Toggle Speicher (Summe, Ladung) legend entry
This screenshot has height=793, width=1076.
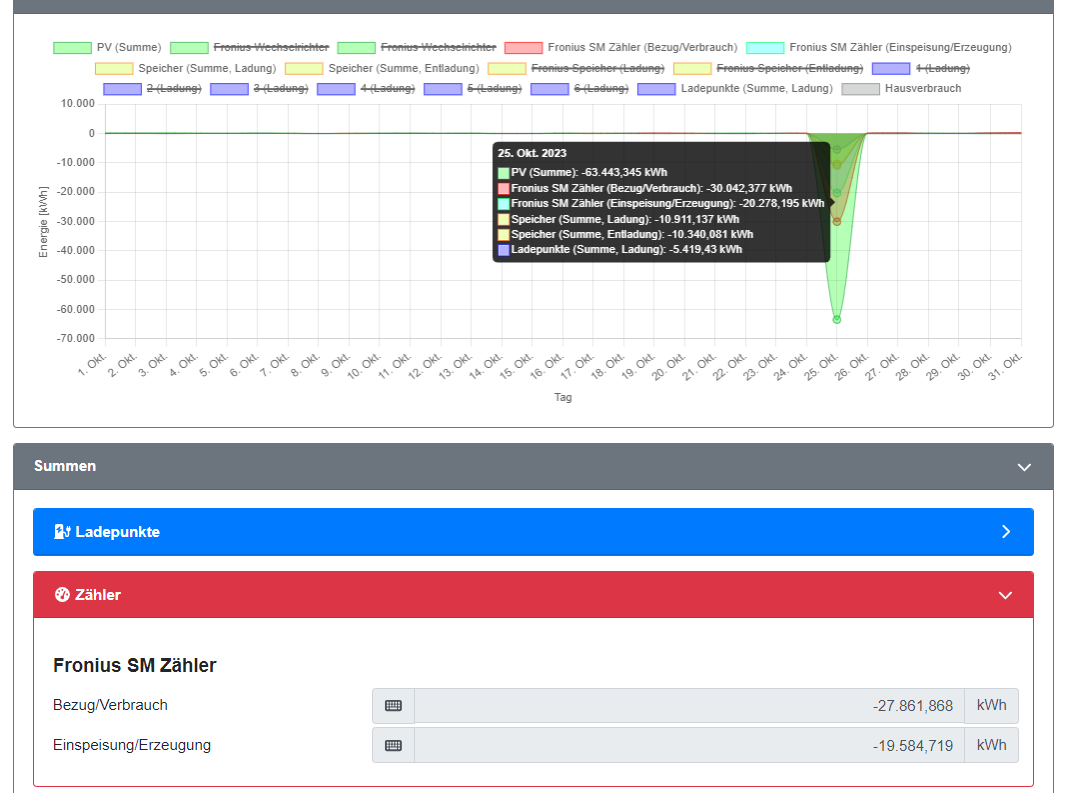185,69
